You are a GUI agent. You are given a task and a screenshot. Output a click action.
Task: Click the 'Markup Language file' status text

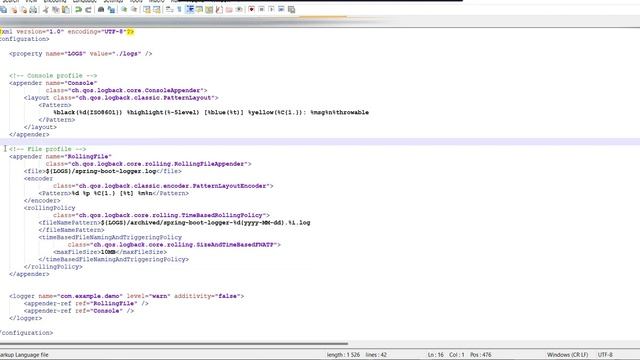click(24, 355)
